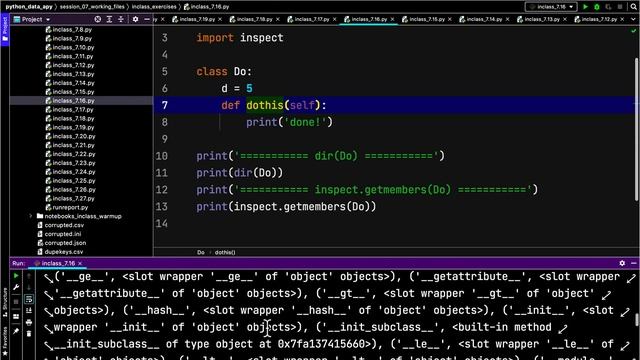Click the inspection status checkmark in editor
The width and height of the screenshot is (640, 360).
coord(633,31)
